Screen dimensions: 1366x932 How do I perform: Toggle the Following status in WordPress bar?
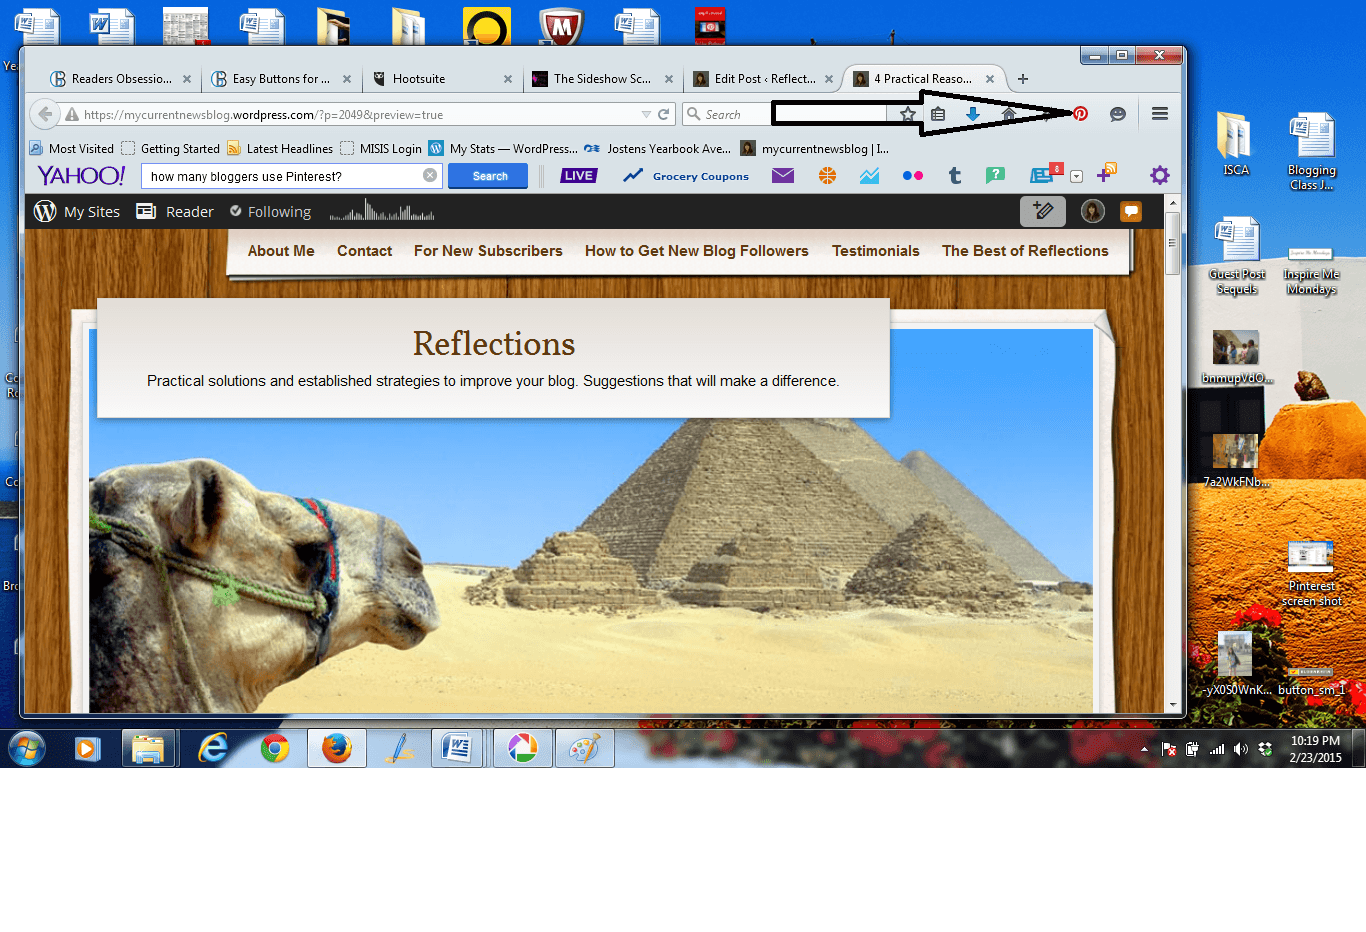coord(270,212)
